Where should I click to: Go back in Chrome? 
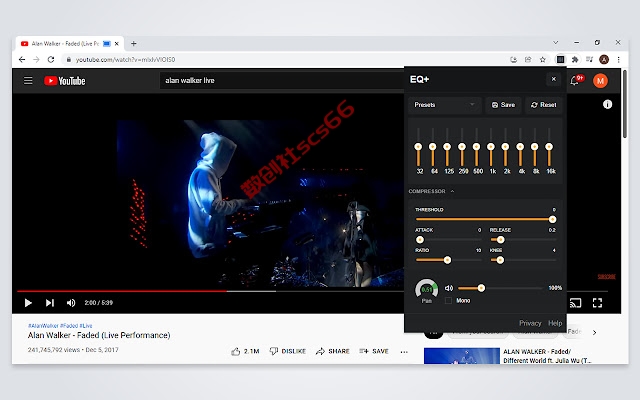click(22, 60)
